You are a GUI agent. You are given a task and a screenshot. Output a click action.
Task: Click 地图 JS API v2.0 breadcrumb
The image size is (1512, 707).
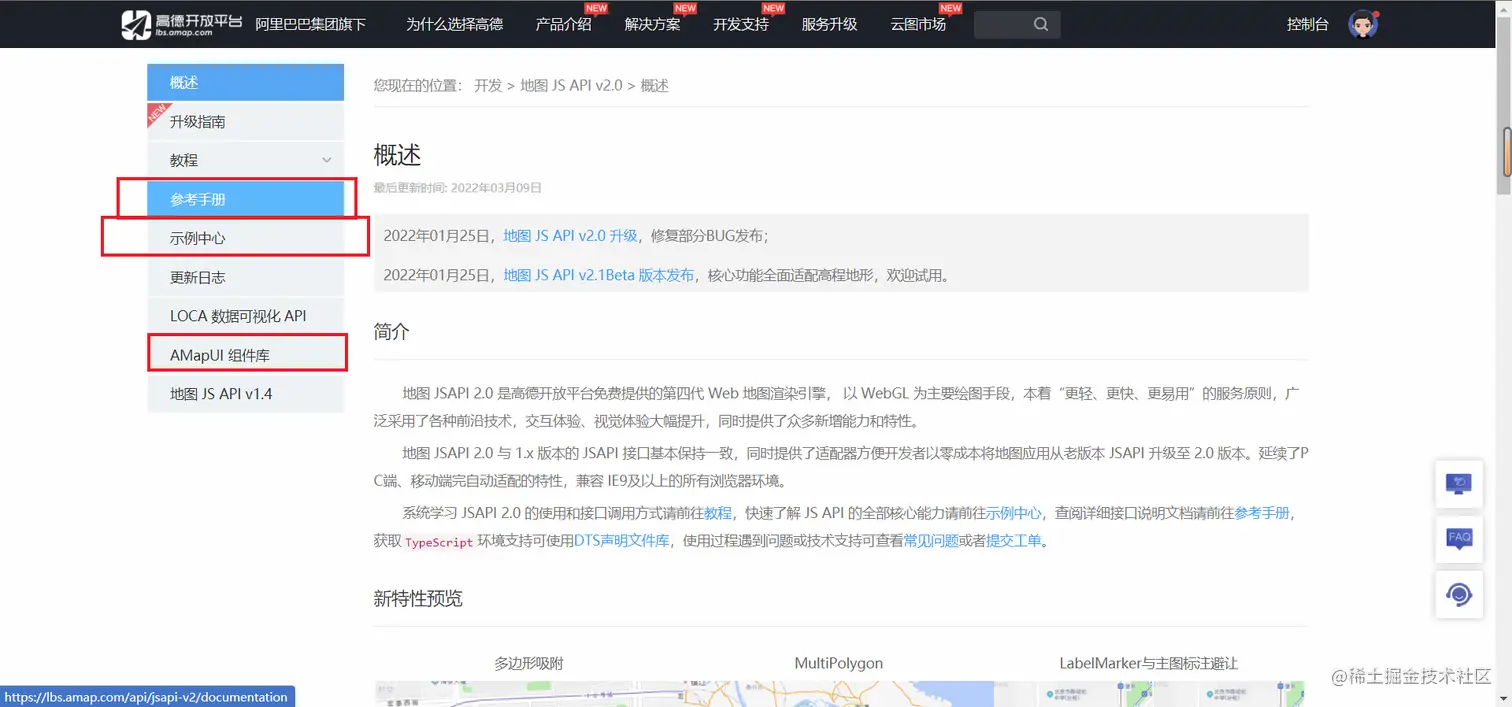[x=571, y=86]
